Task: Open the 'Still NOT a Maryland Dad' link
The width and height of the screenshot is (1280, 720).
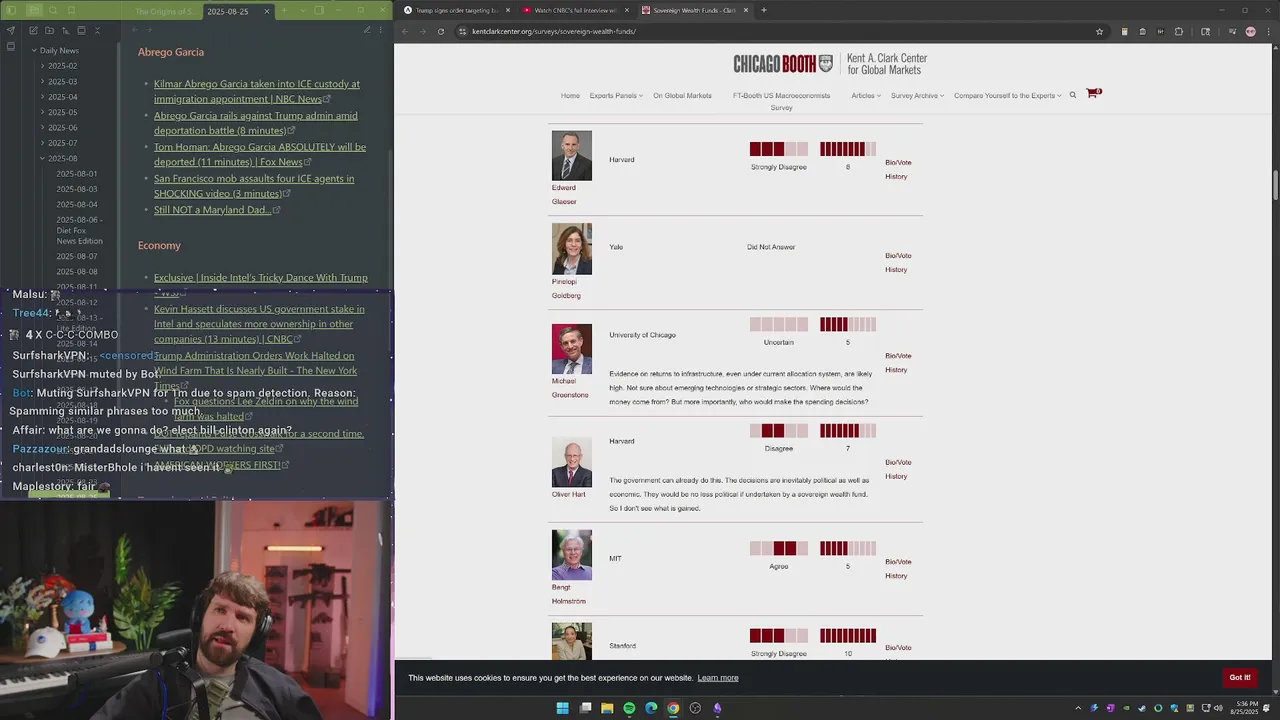Action: tap(212, 210)
